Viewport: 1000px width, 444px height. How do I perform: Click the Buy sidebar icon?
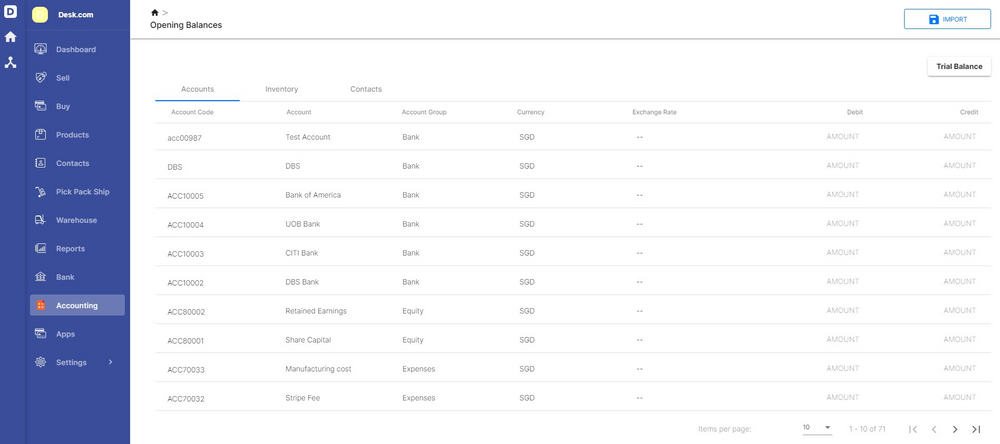click(41, 106)
